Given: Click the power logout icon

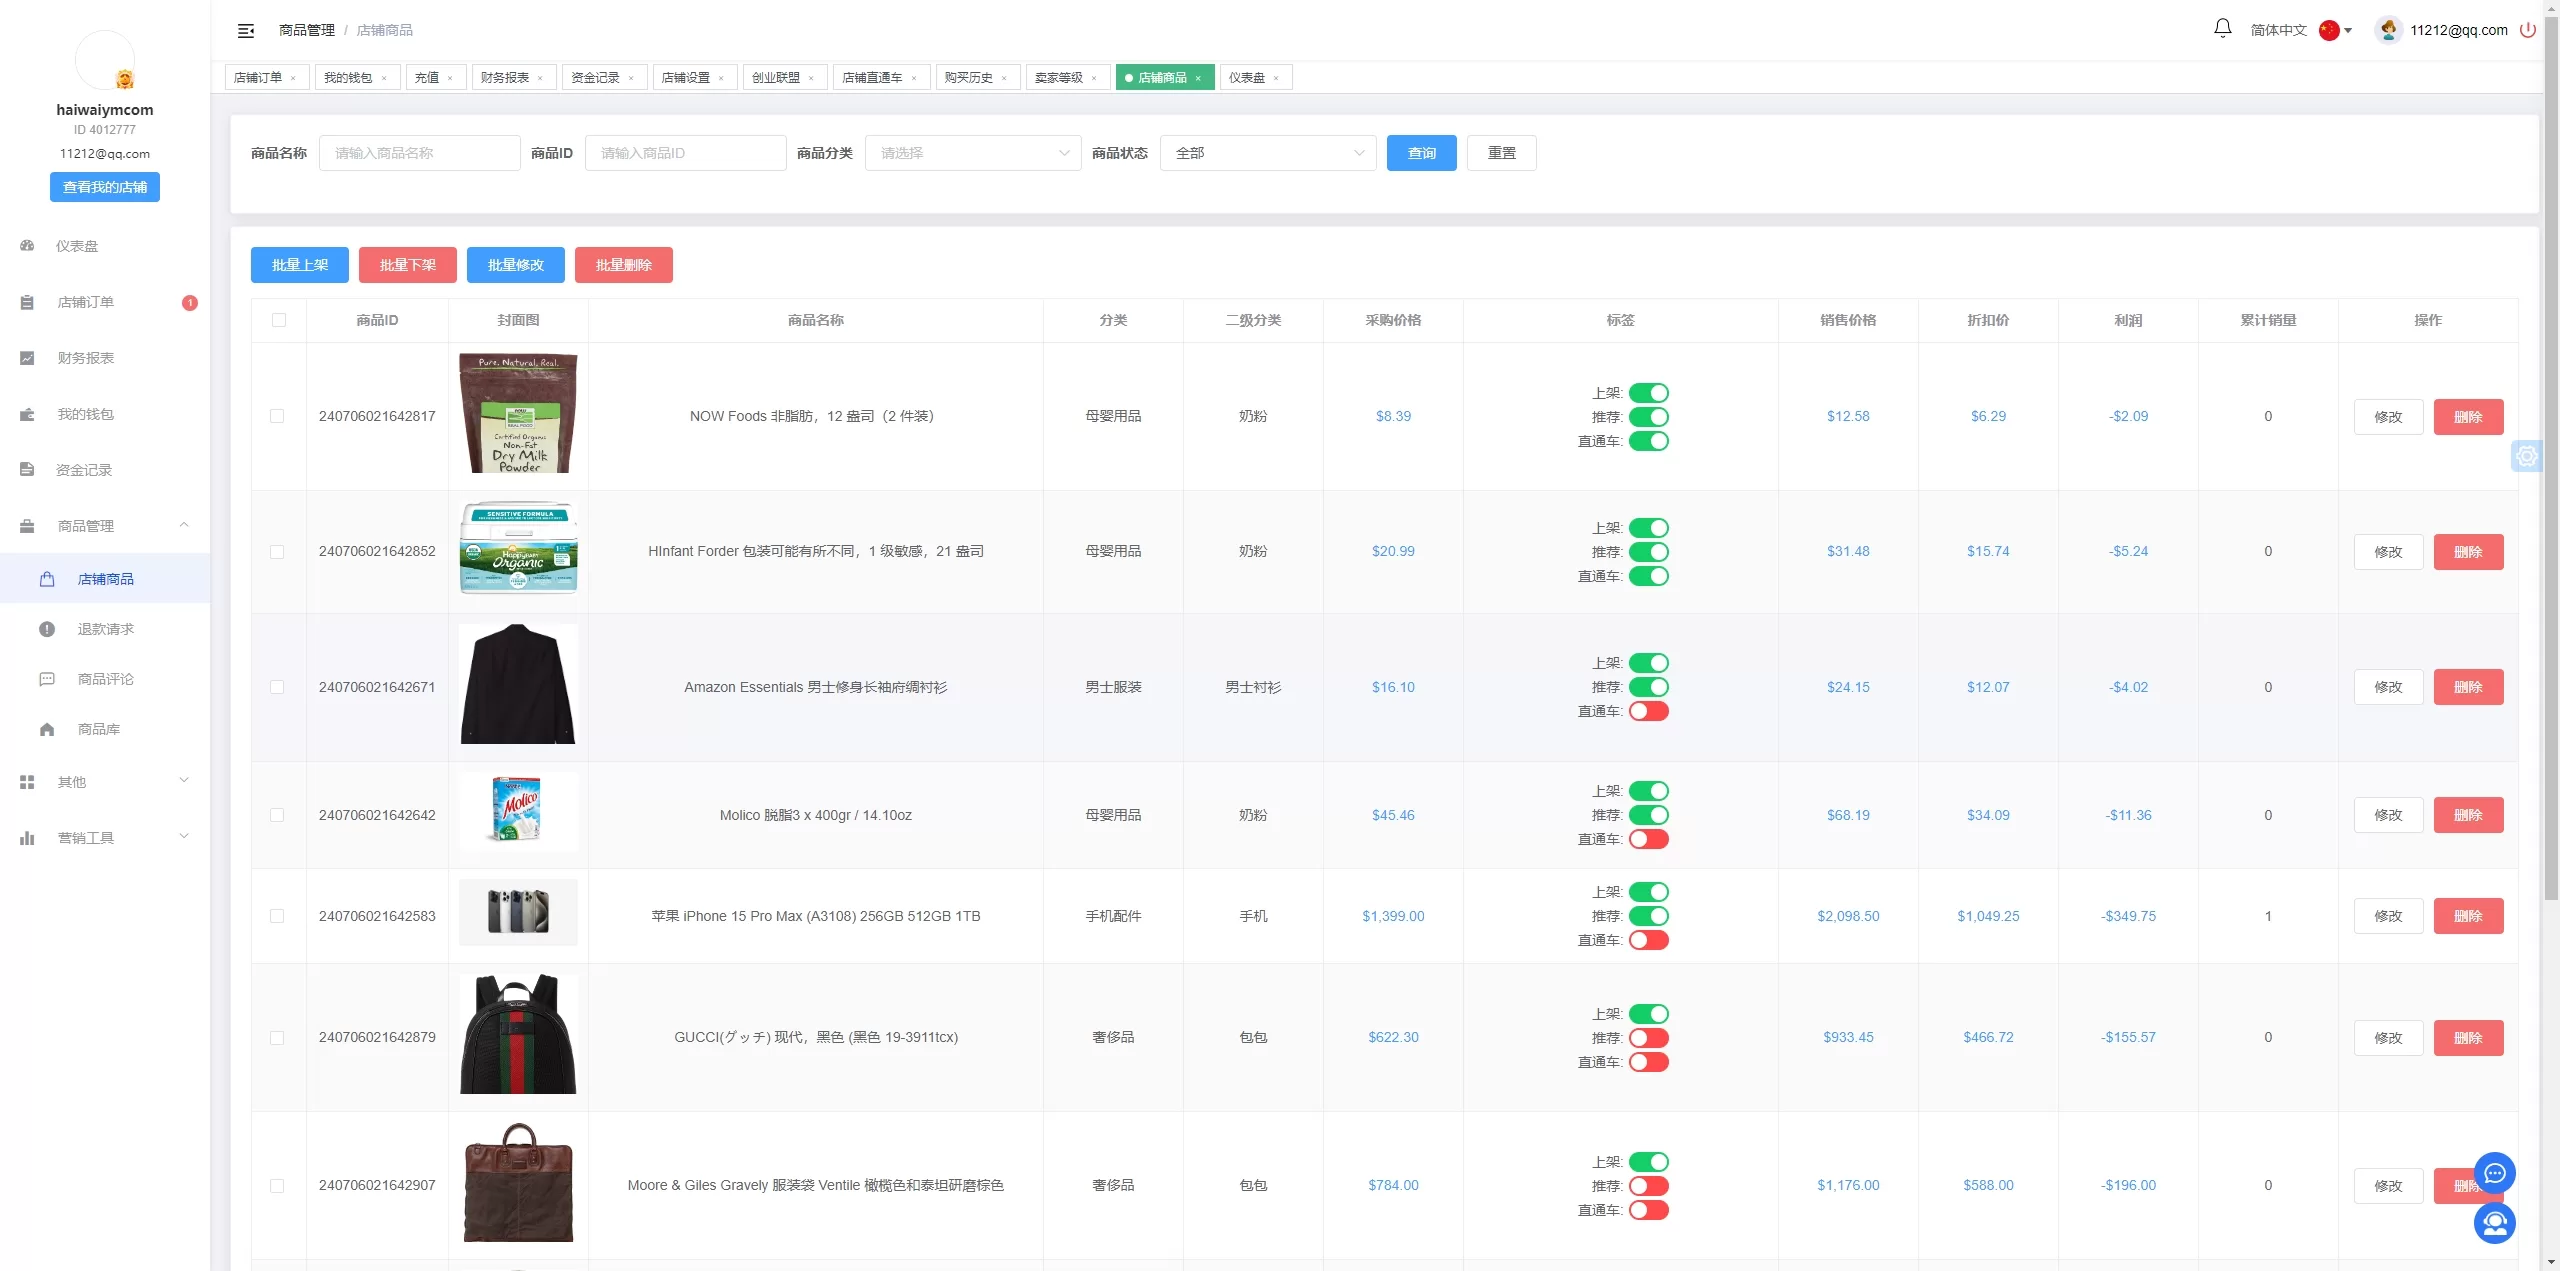Looking at the screenshot, I should point(2528,30).
